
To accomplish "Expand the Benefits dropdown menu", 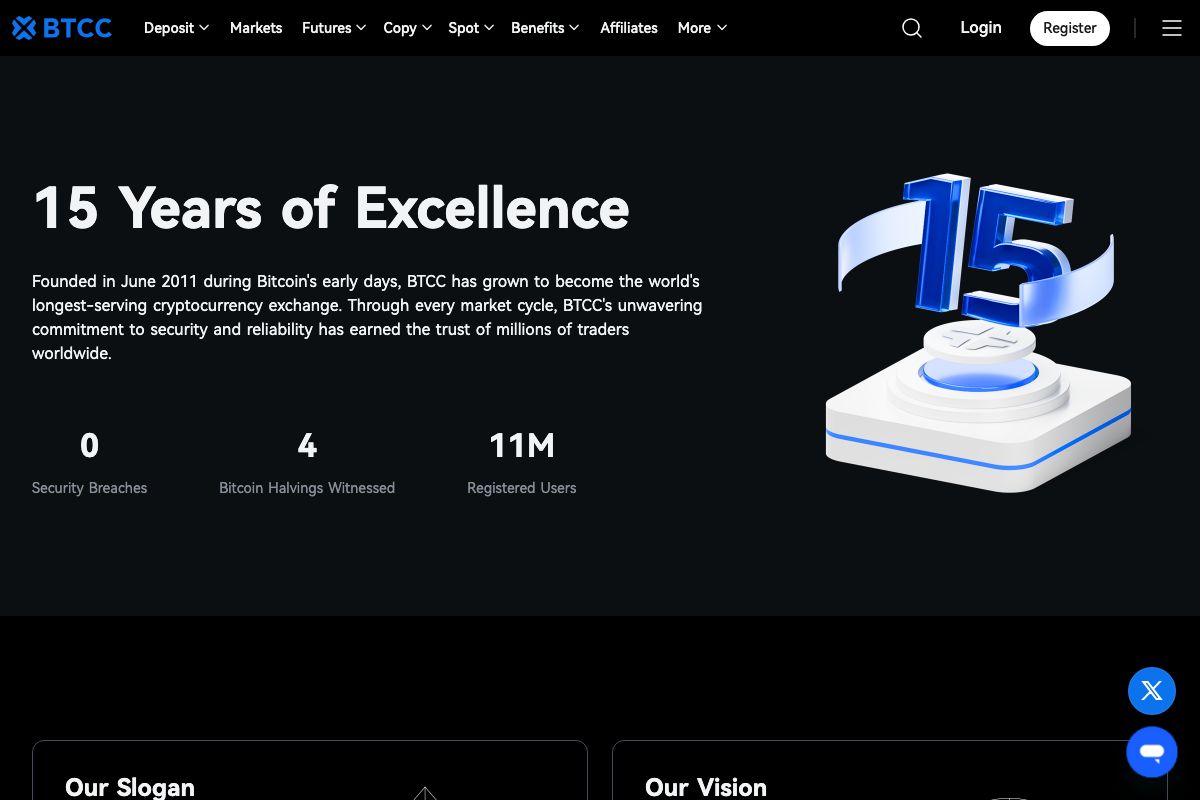I will coord(545,28).
